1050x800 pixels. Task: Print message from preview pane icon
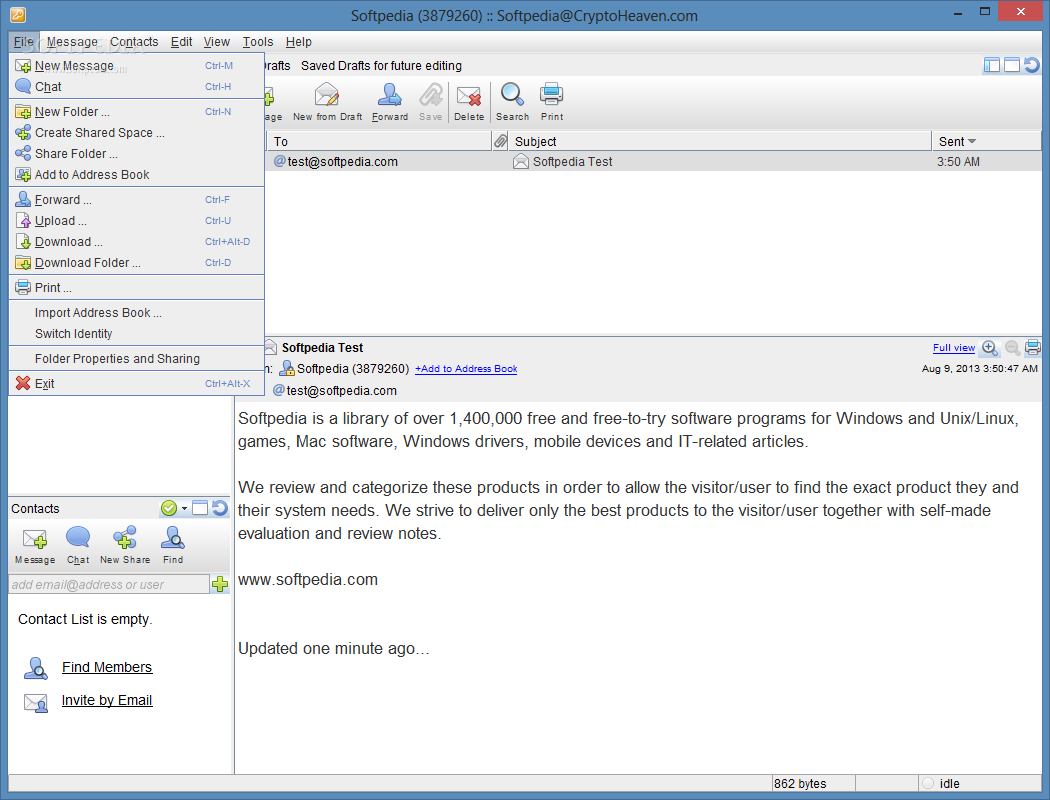point(1033,347)
